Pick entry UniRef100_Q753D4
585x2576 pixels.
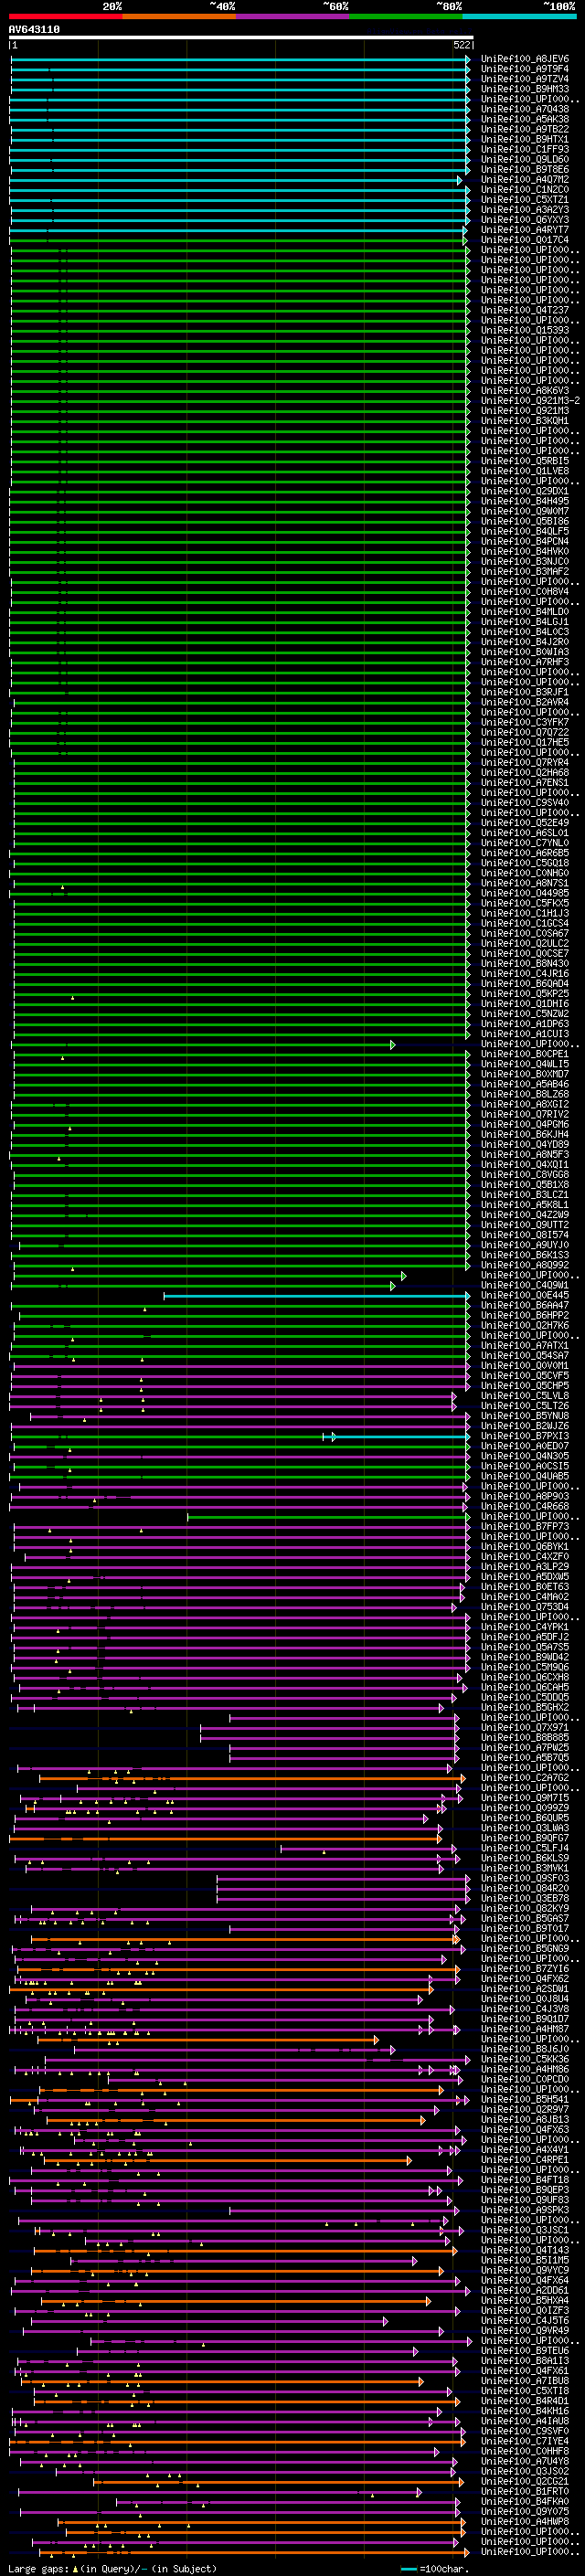tap(525, 1607)
